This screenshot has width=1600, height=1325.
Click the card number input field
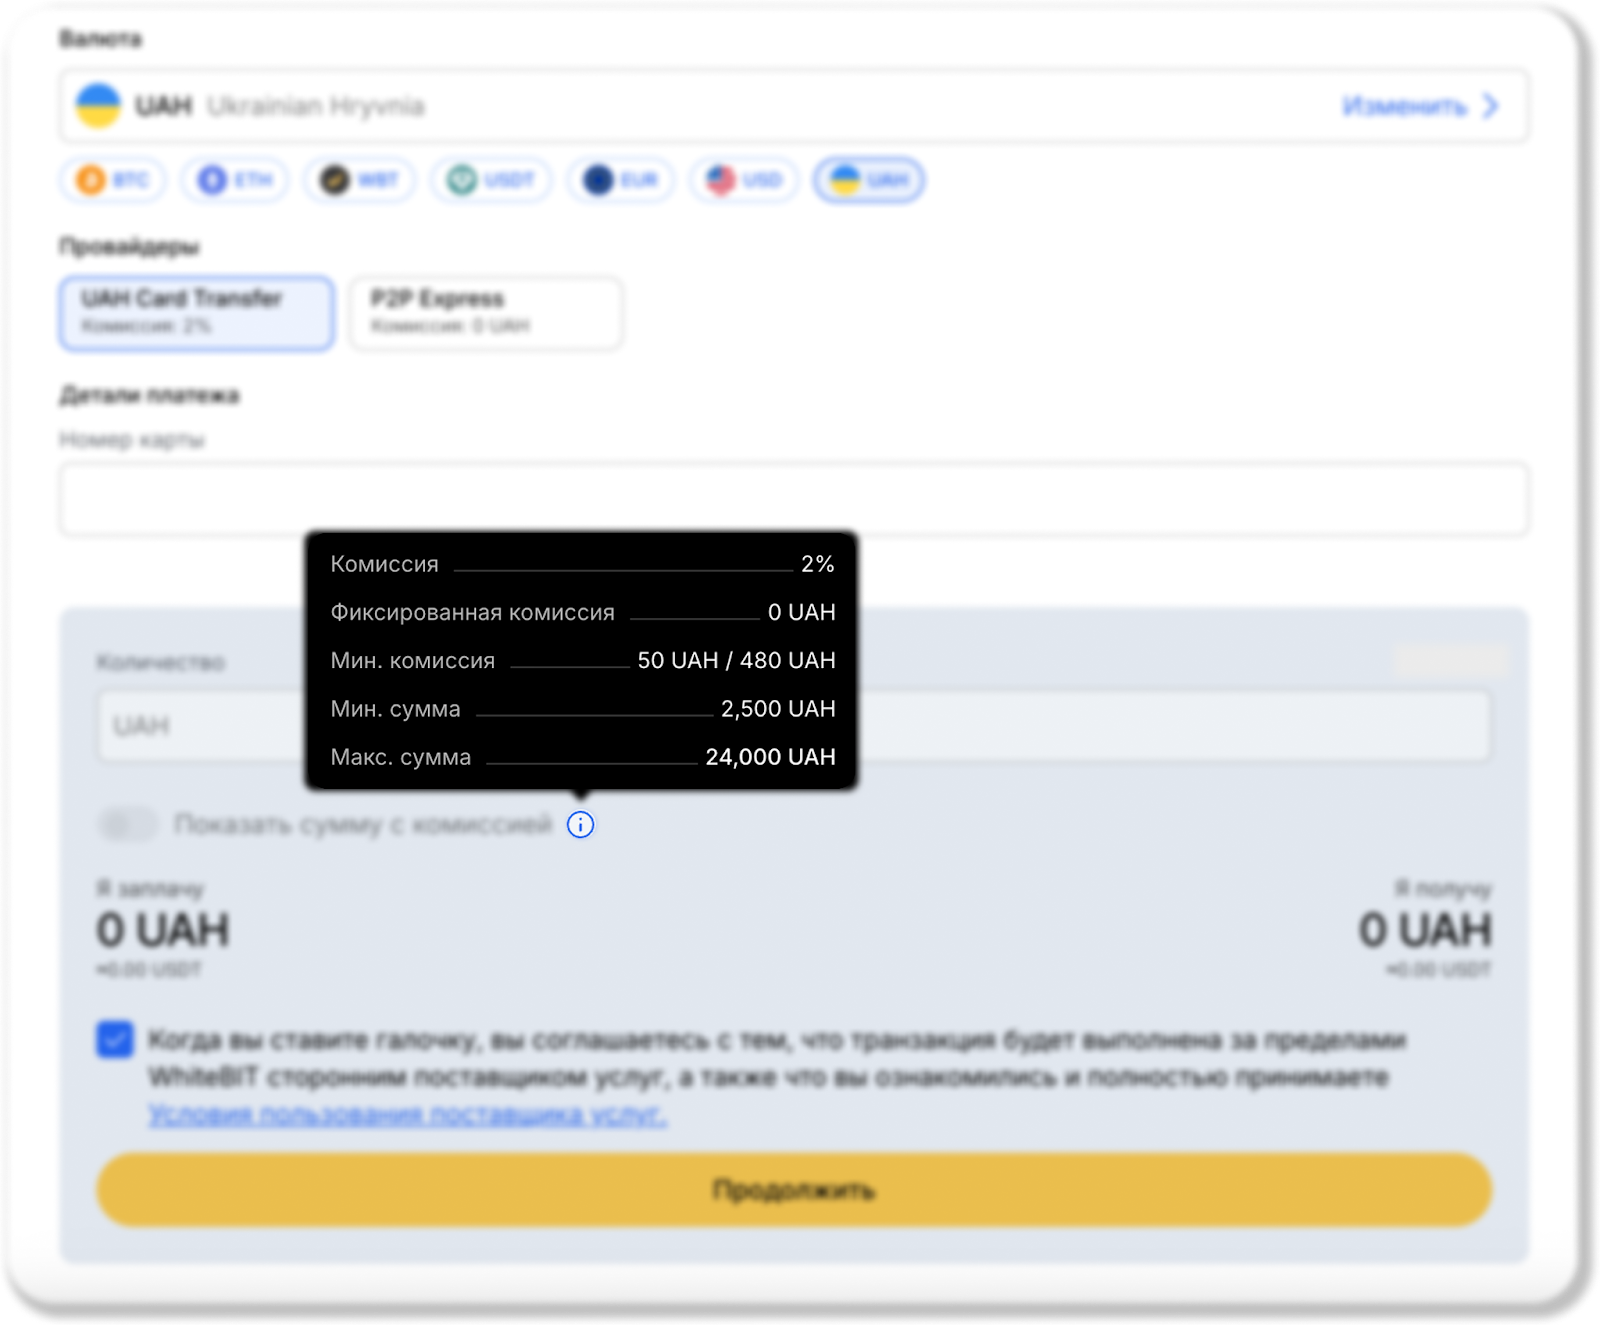(793, 498)
